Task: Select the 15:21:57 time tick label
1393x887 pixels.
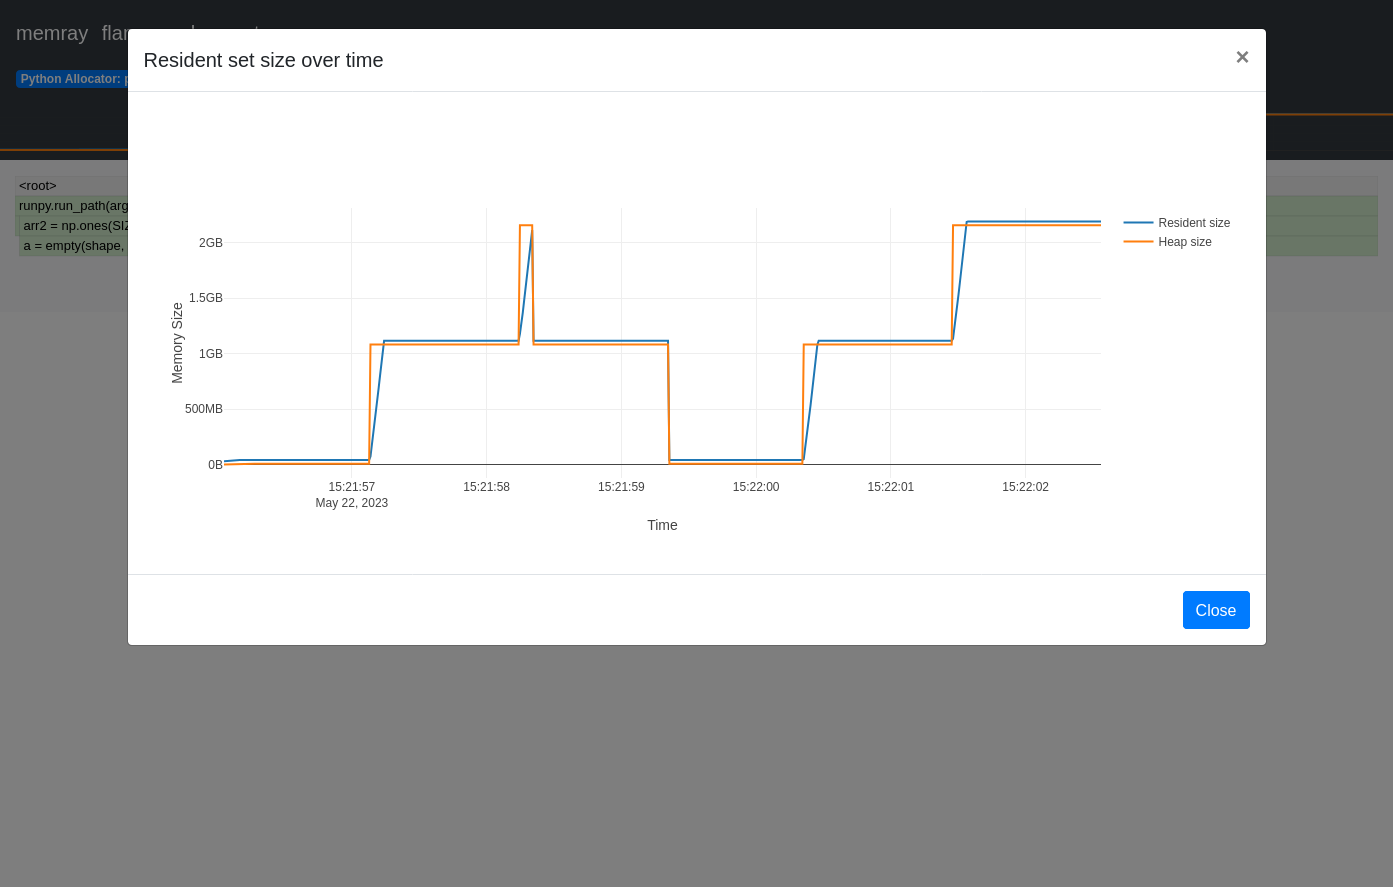Action: (351, 487)
